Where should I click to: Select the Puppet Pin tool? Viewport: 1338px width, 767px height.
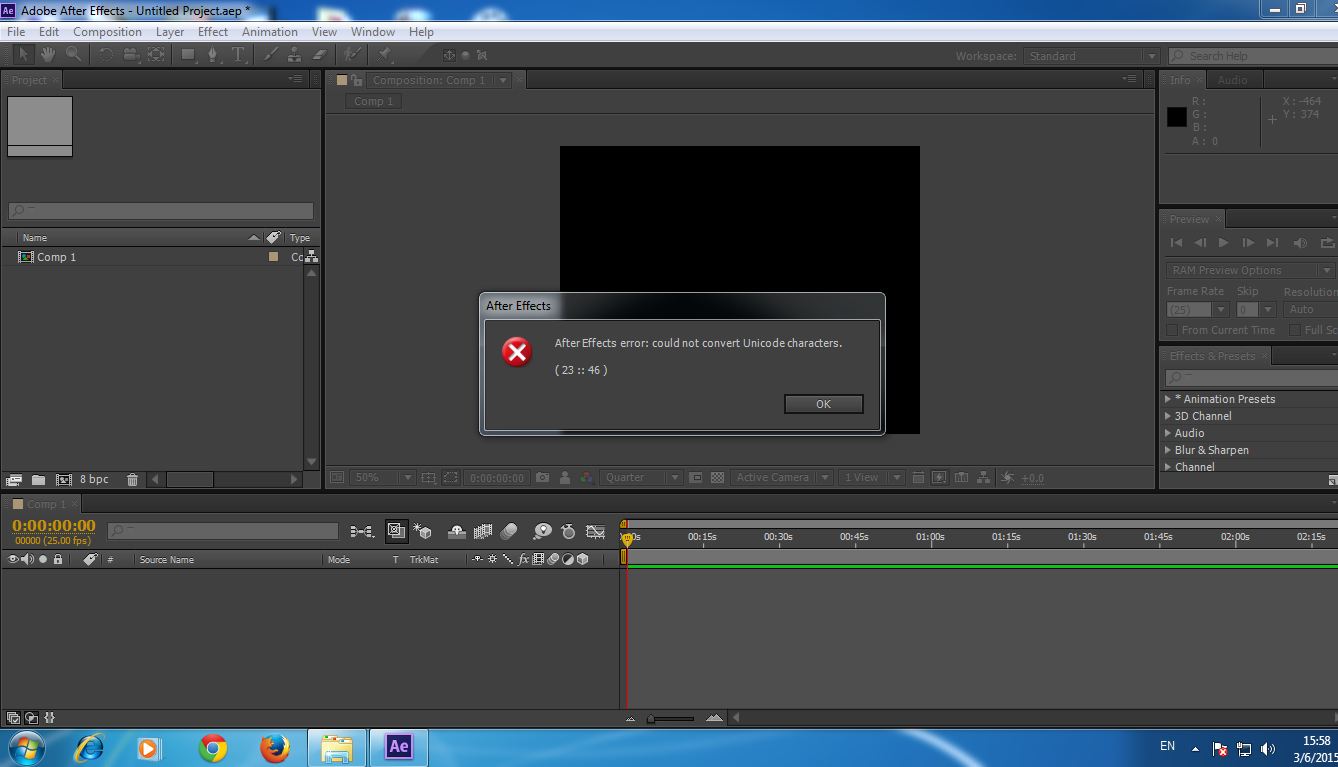tap(385, 55)
